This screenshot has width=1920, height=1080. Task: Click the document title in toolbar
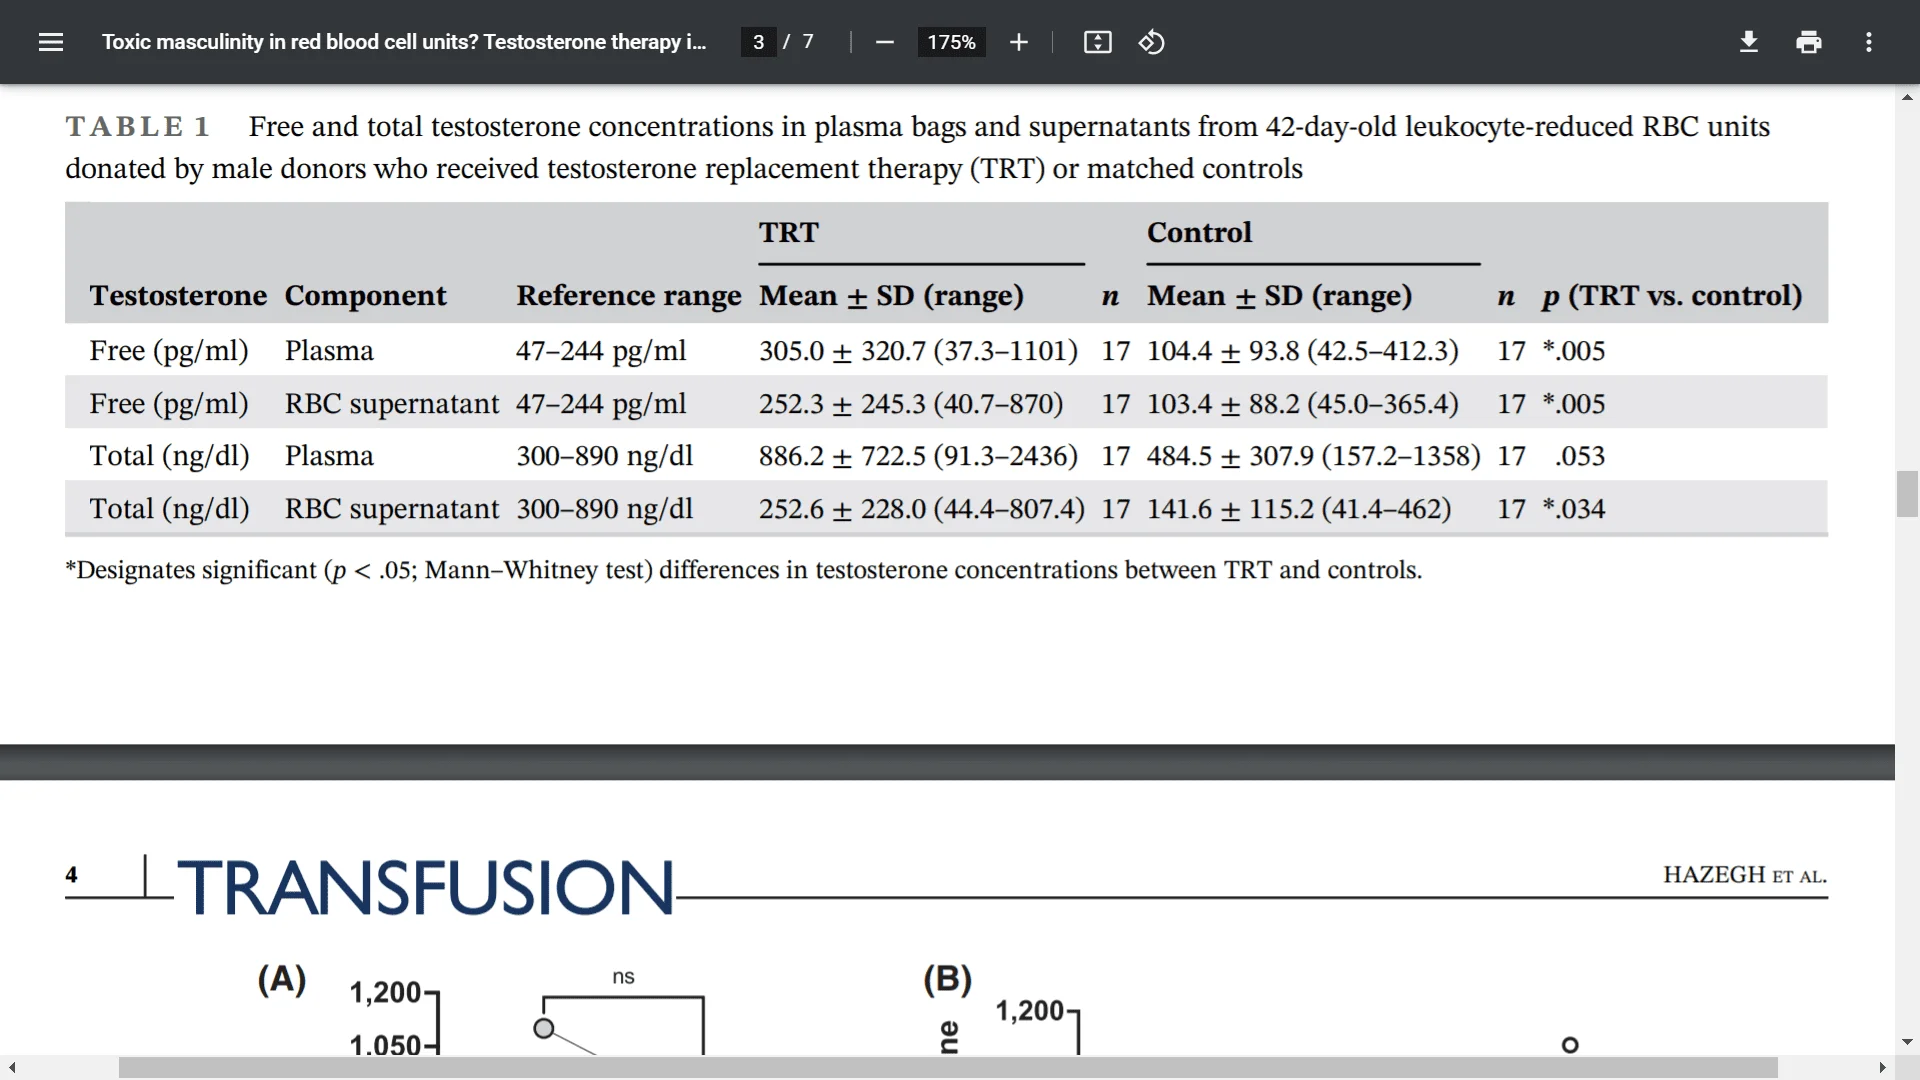point(404,42)
